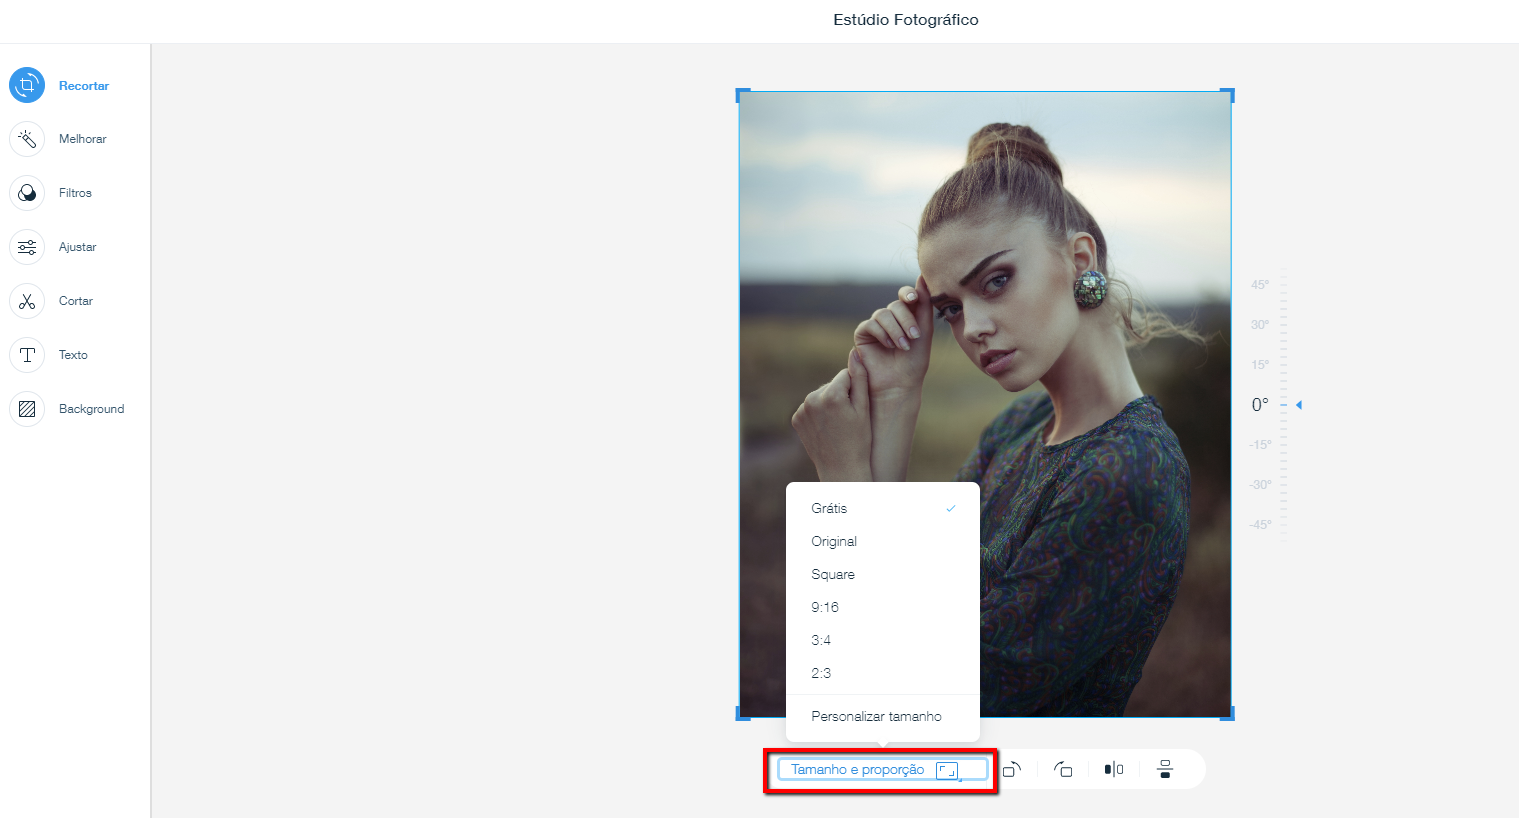Flip the image vertically
The image size is (1519, 818).
pos(1165,769)
